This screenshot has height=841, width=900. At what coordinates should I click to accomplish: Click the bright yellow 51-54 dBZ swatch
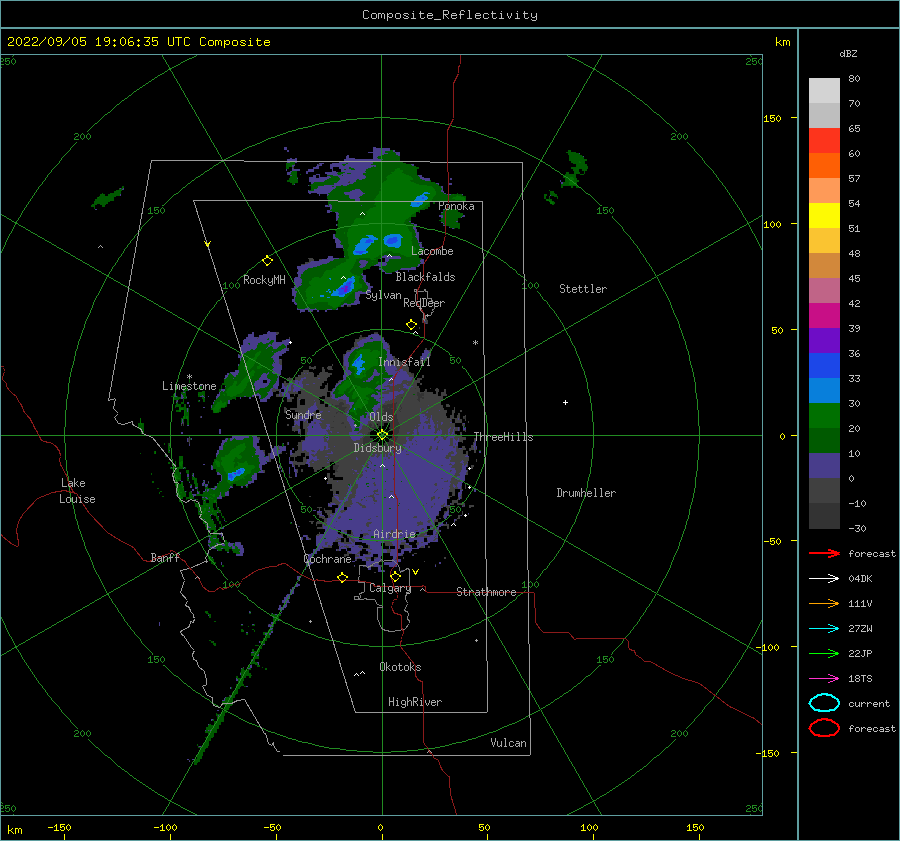(x=824, y=215)
